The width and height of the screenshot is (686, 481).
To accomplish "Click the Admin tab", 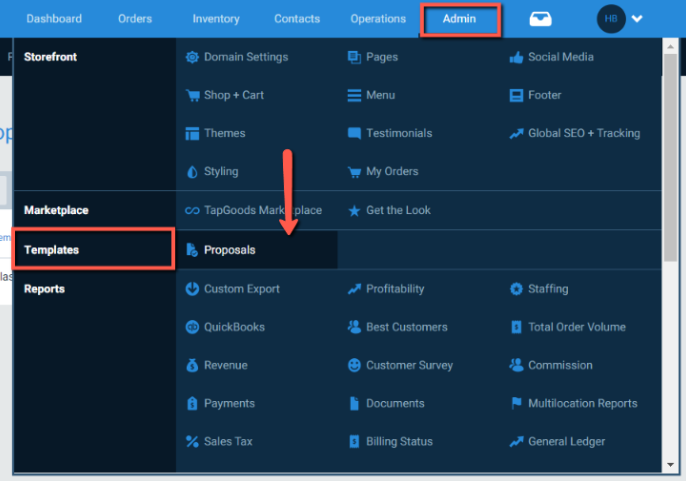I will click(x=459, y=19).
